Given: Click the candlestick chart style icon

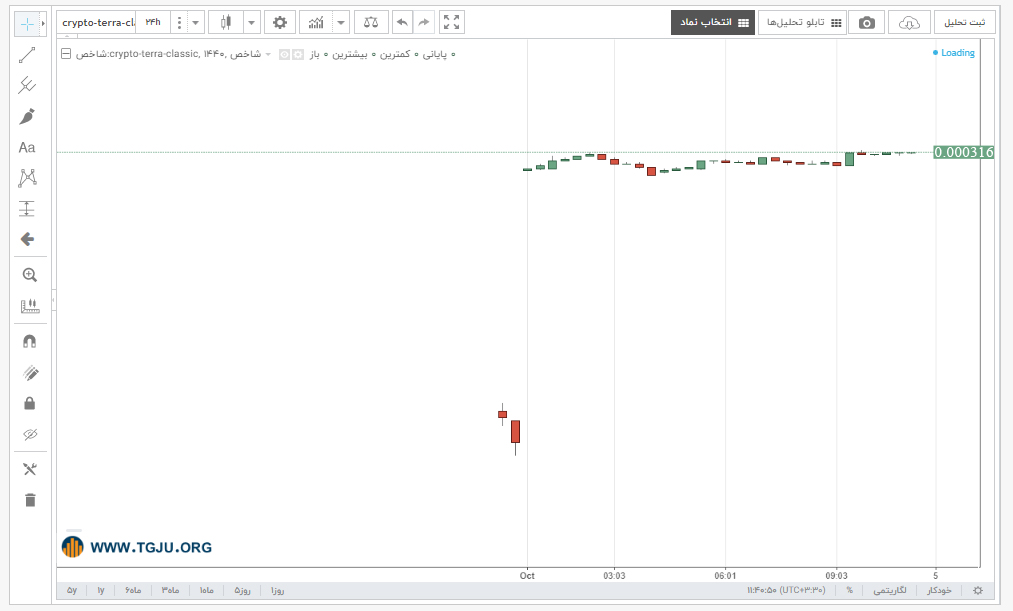Looking at the screenshot, I should coord(225,23).
